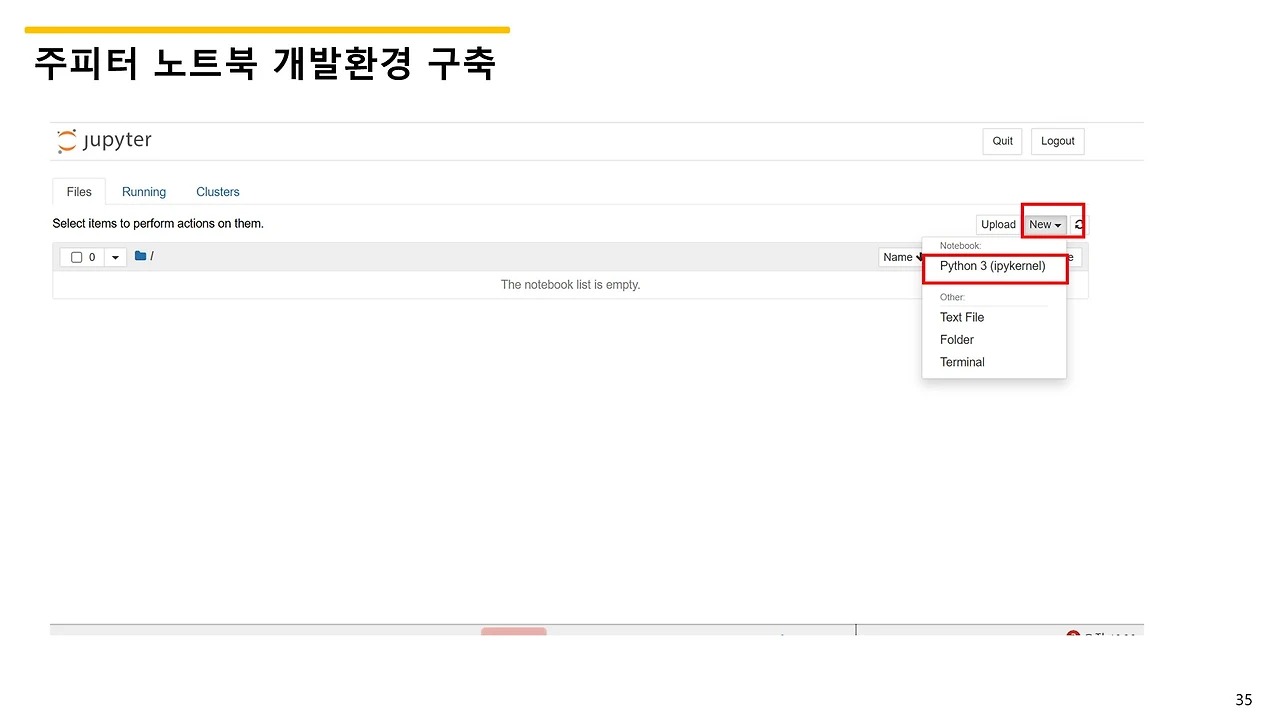The height and width of the screenshot is (720, 1280).
Task: Sort the list by Name
Action: click(x=900, y=257)
